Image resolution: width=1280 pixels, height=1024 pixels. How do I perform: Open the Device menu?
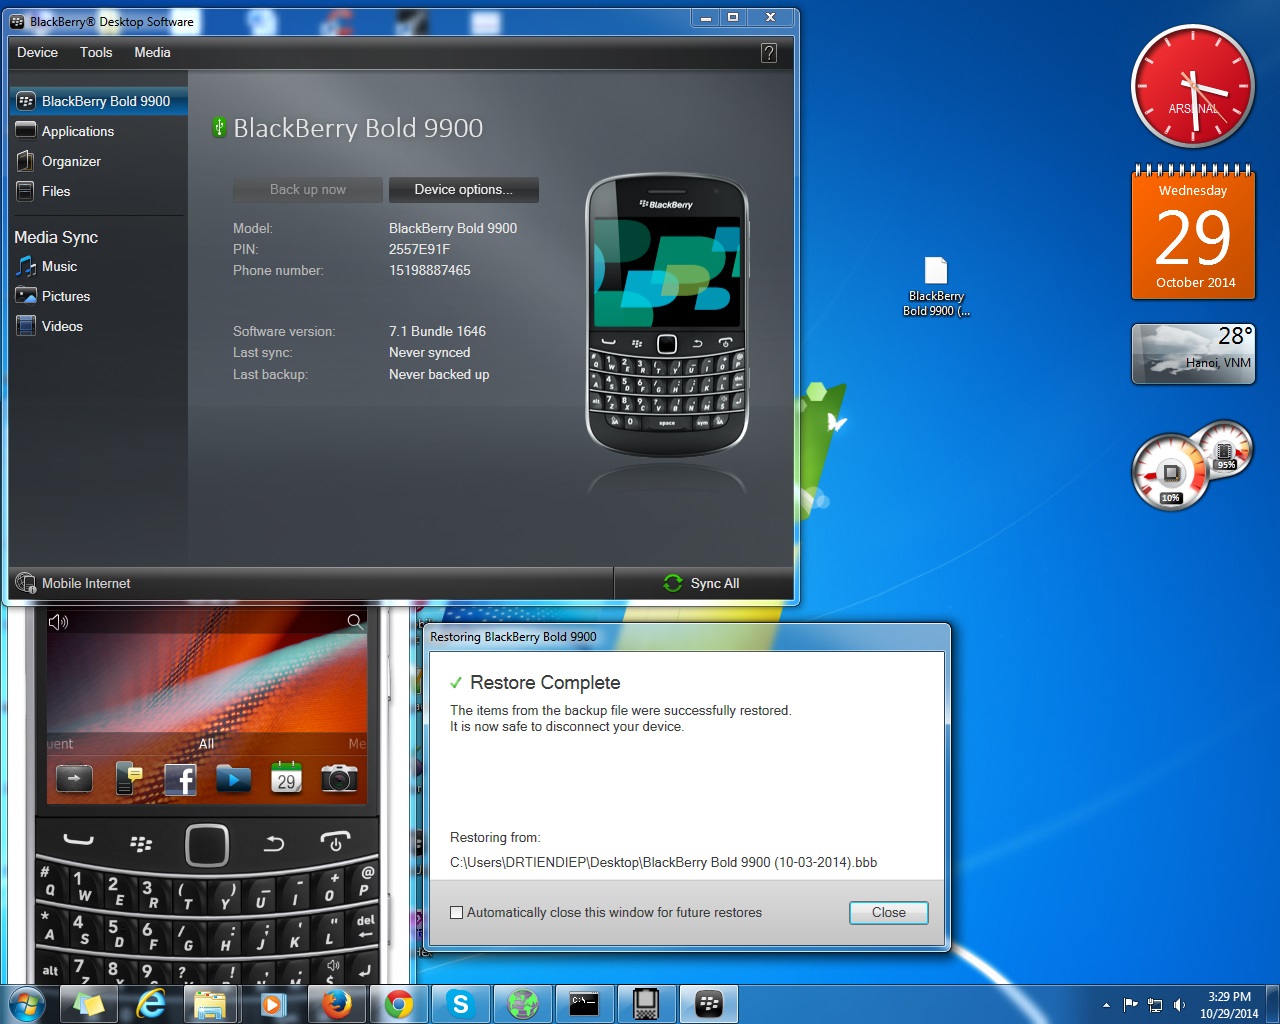point(37,52)
